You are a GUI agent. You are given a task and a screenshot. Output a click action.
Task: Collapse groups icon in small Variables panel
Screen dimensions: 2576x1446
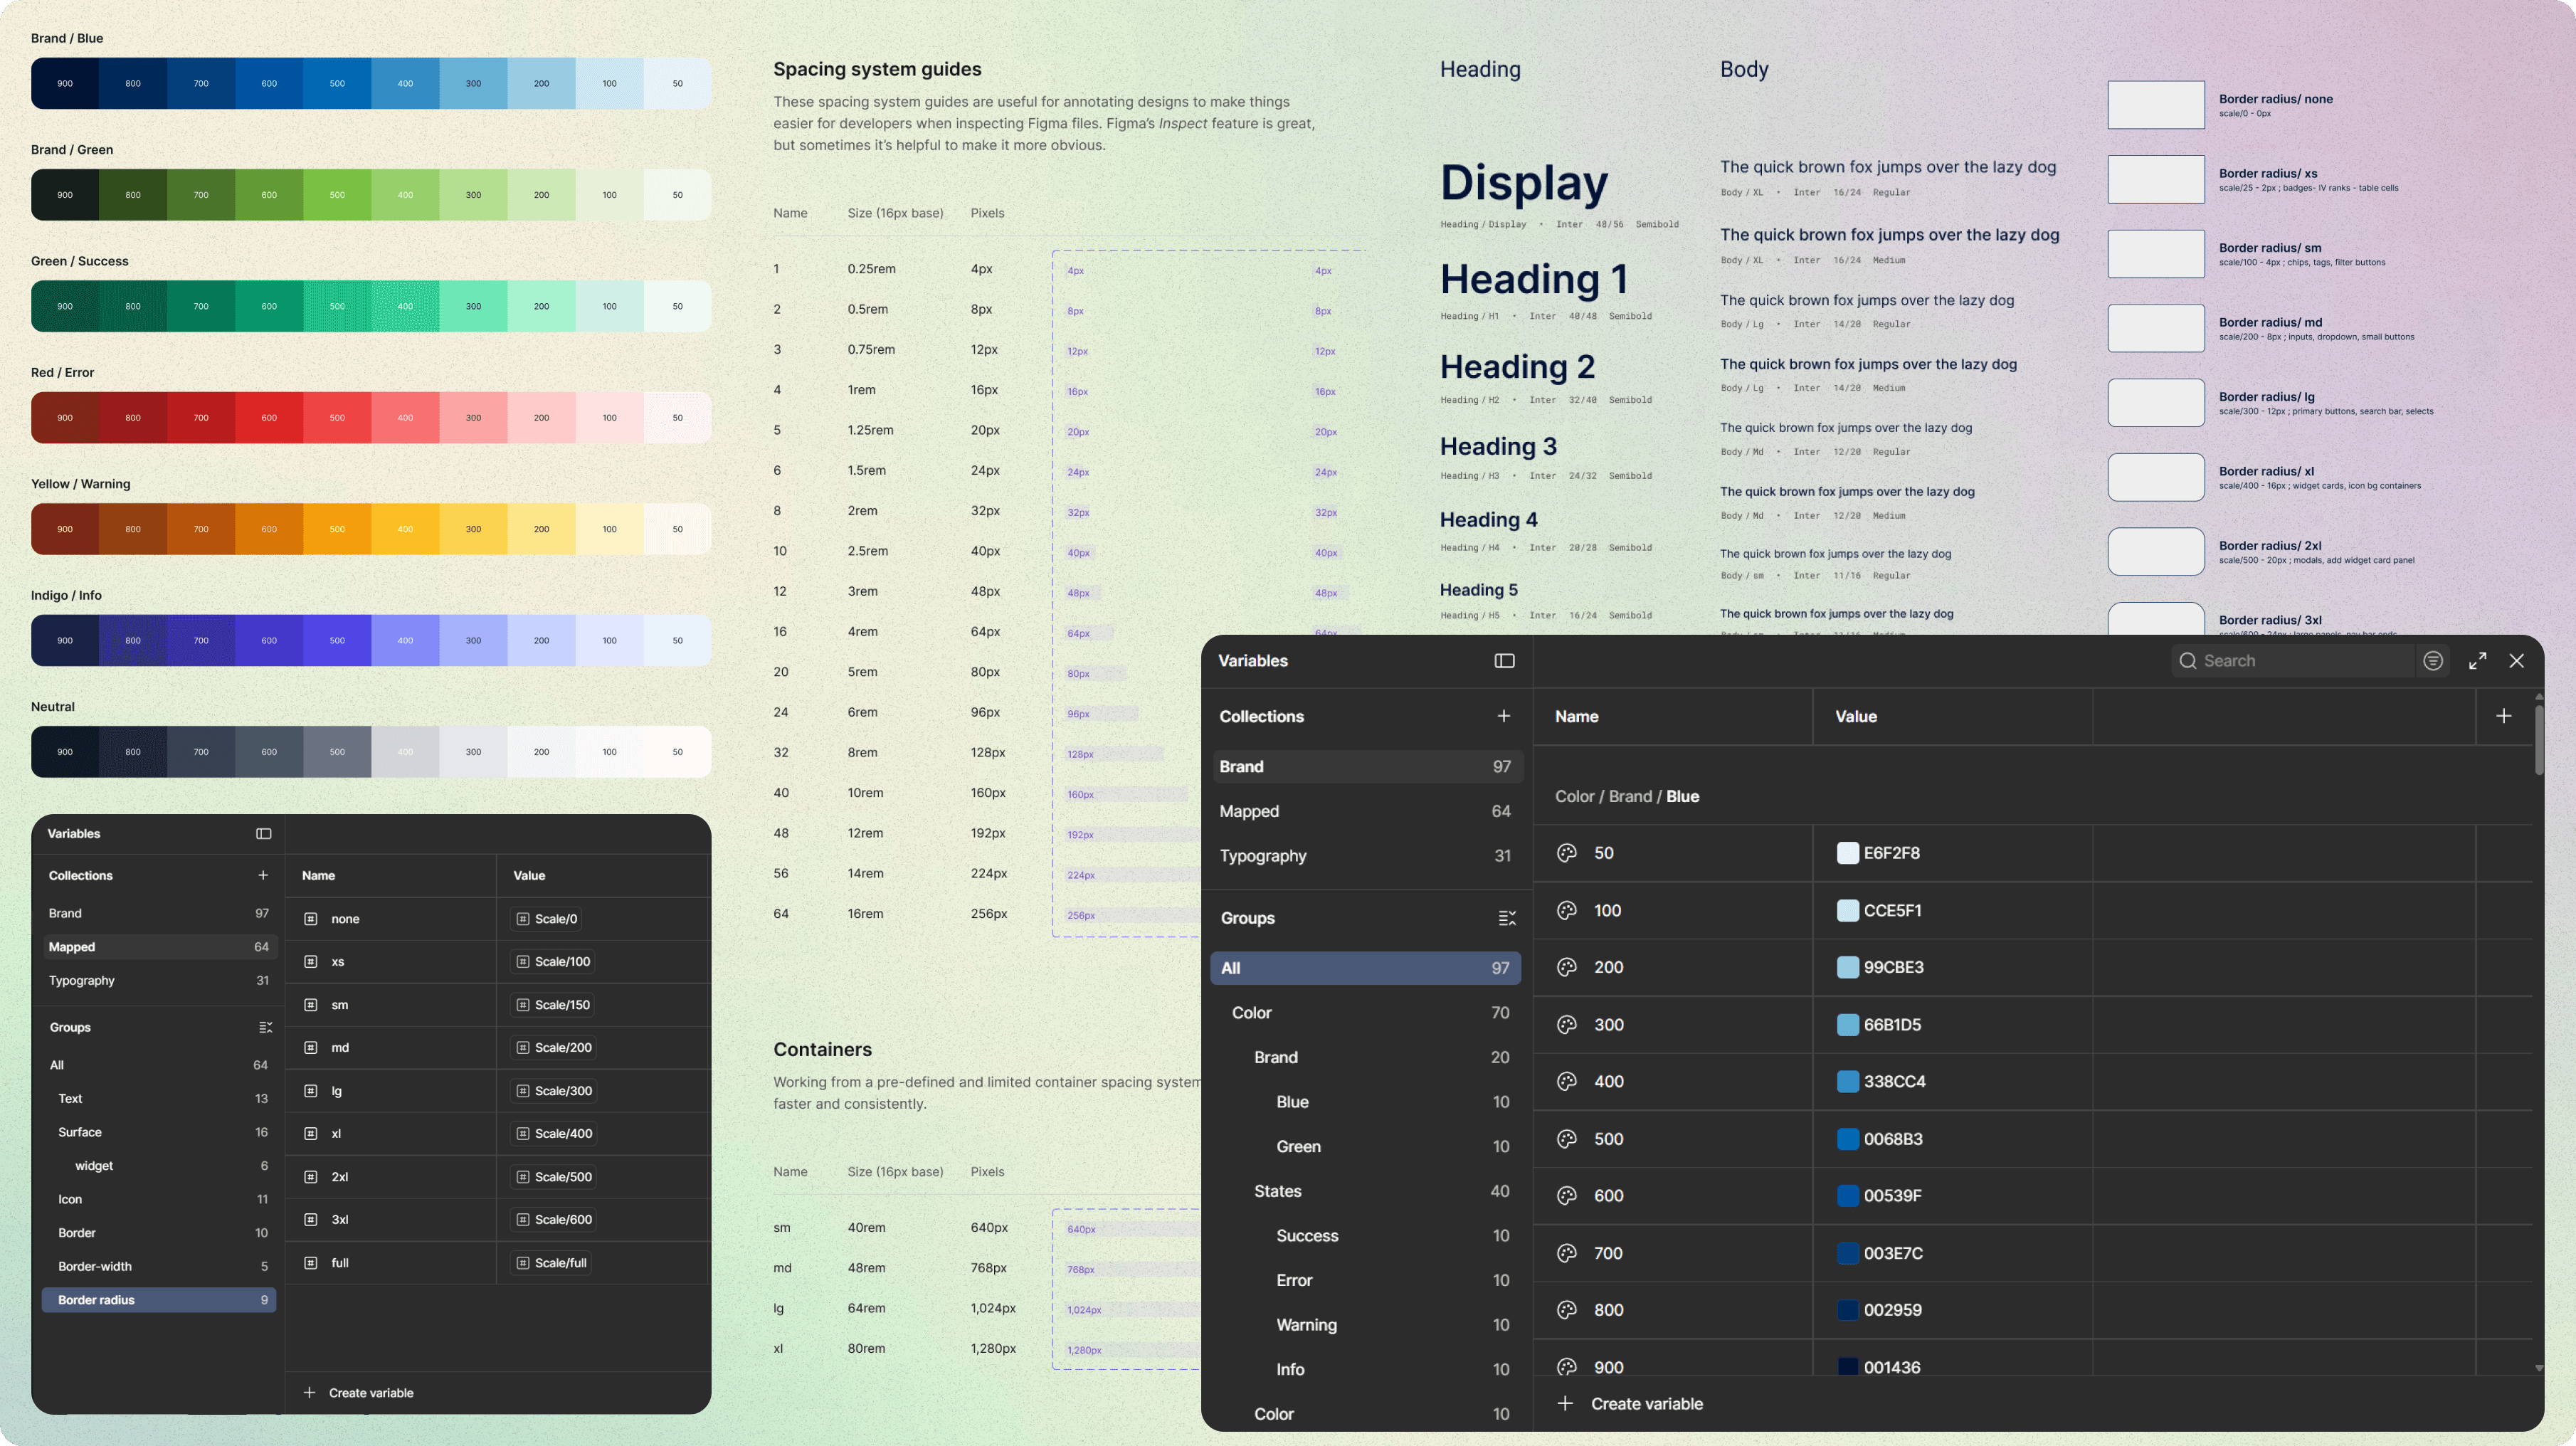265,1028
